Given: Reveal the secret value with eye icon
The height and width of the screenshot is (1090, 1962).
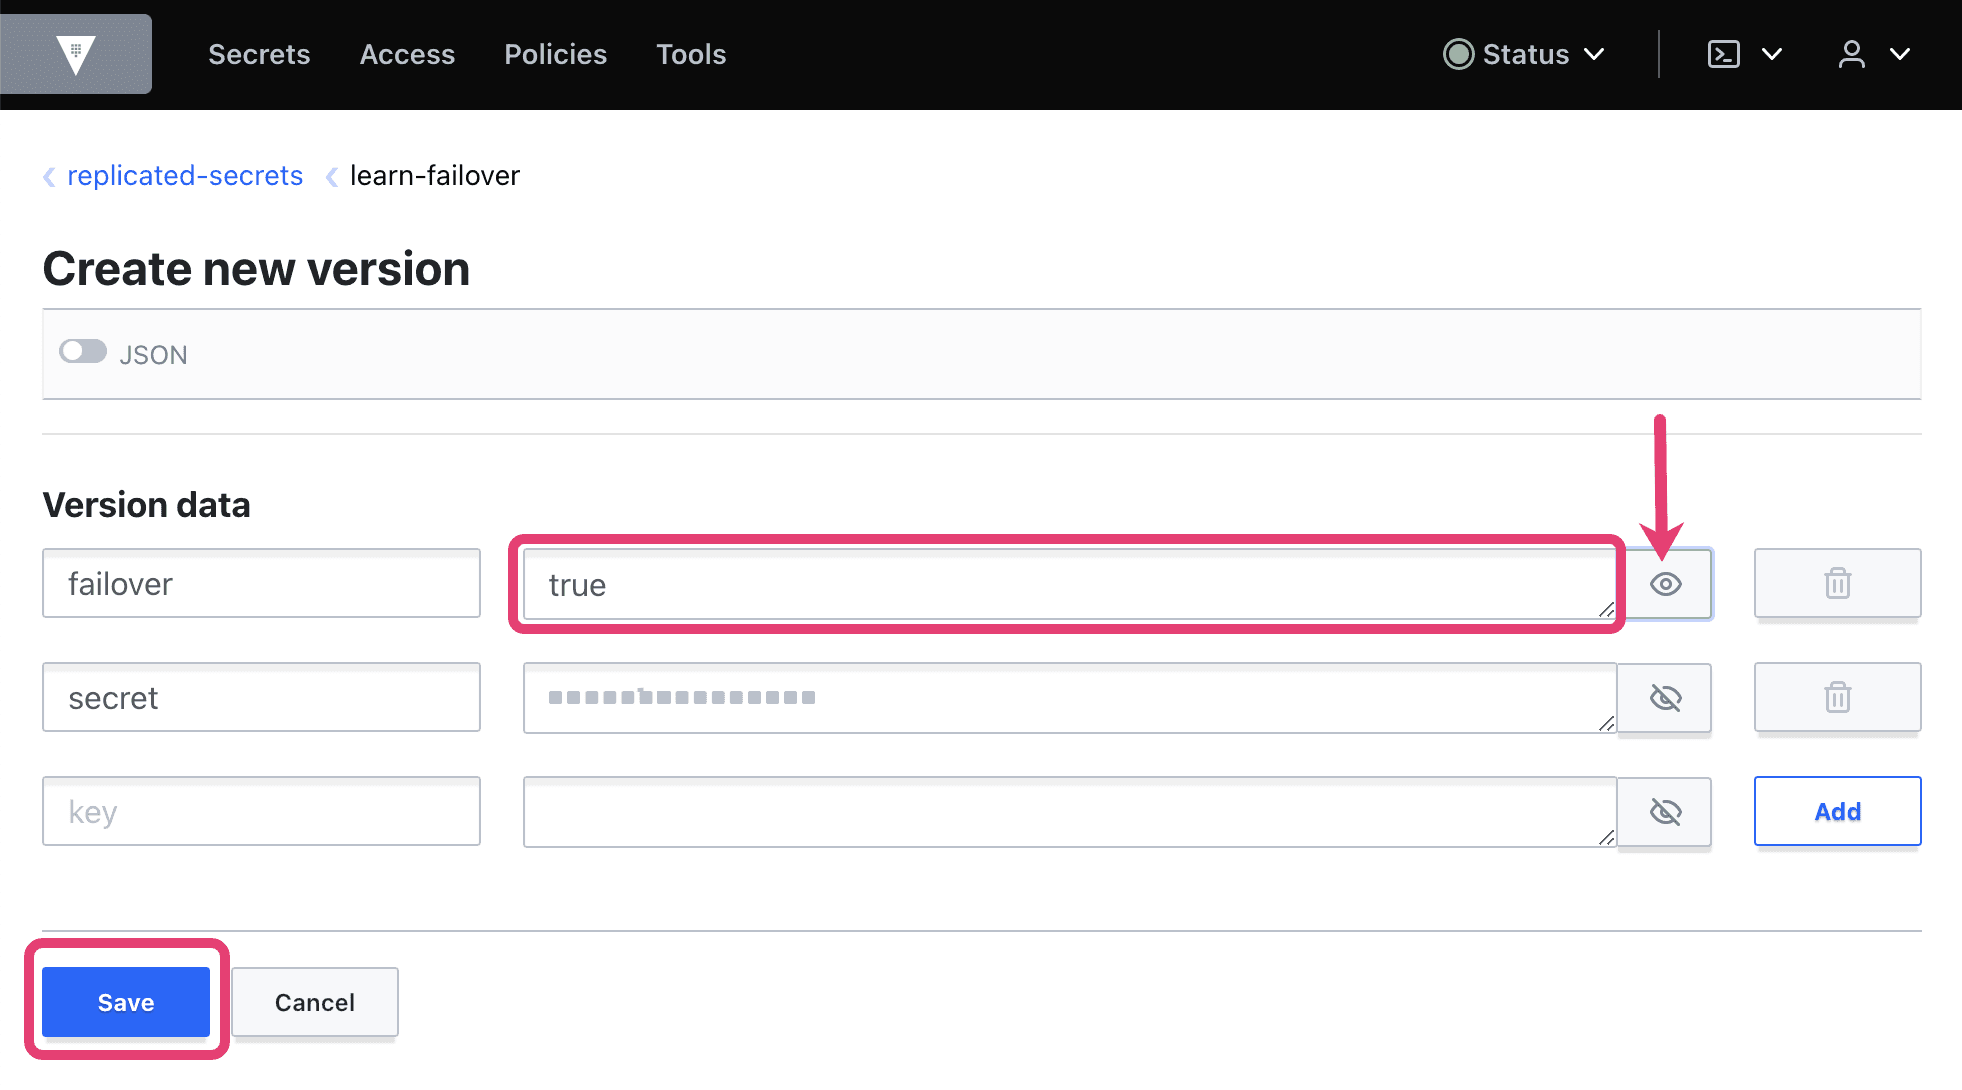Looking at the screenshot, I should point(1665,698).
